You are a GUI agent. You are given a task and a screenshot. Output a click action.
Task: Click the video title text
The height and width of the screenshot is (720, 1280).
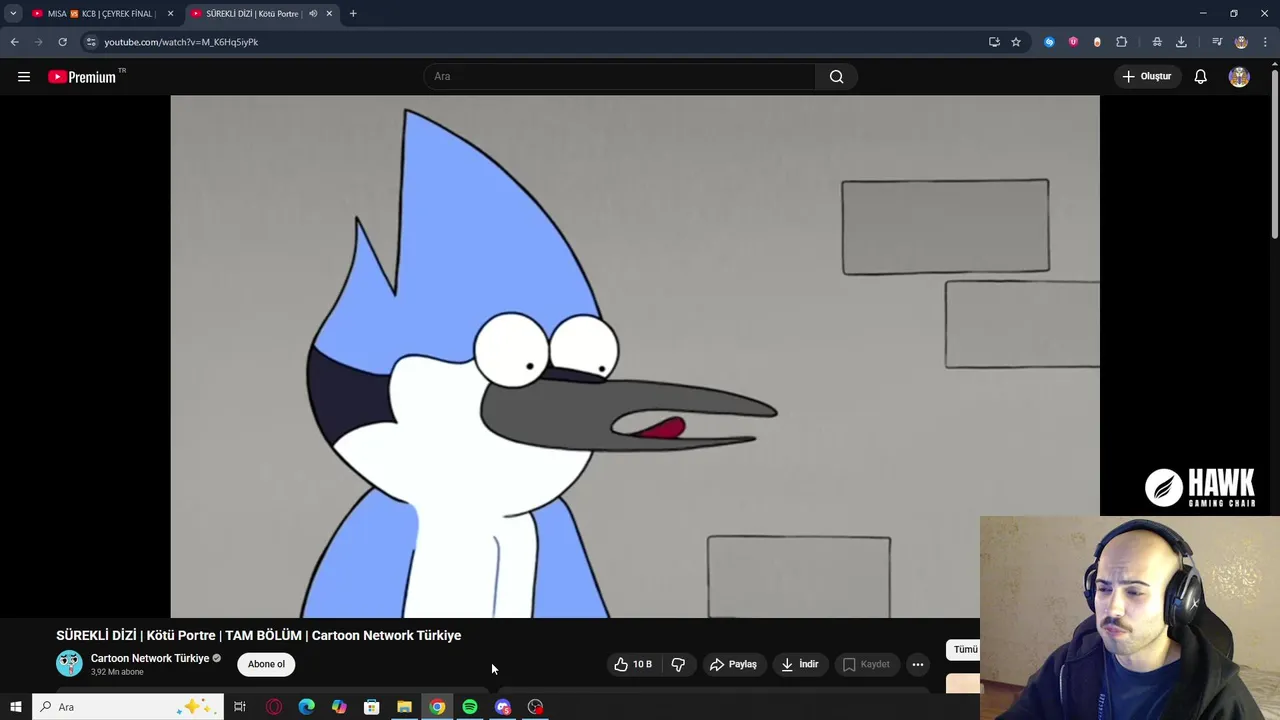click(x=258, y=635)
